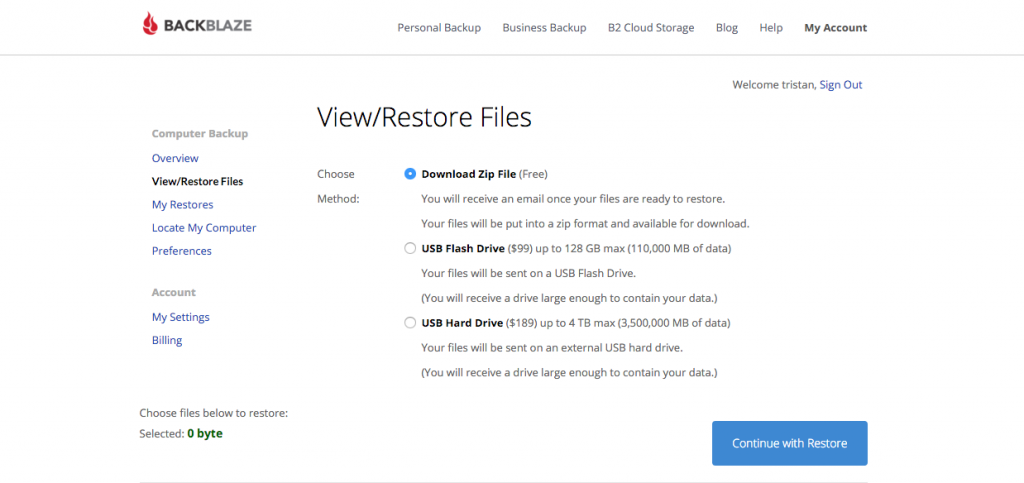The height and width of the screenshot is (483, 1024).
Task: Click the 'Welcome tristan' text
Action: [774, 85]
